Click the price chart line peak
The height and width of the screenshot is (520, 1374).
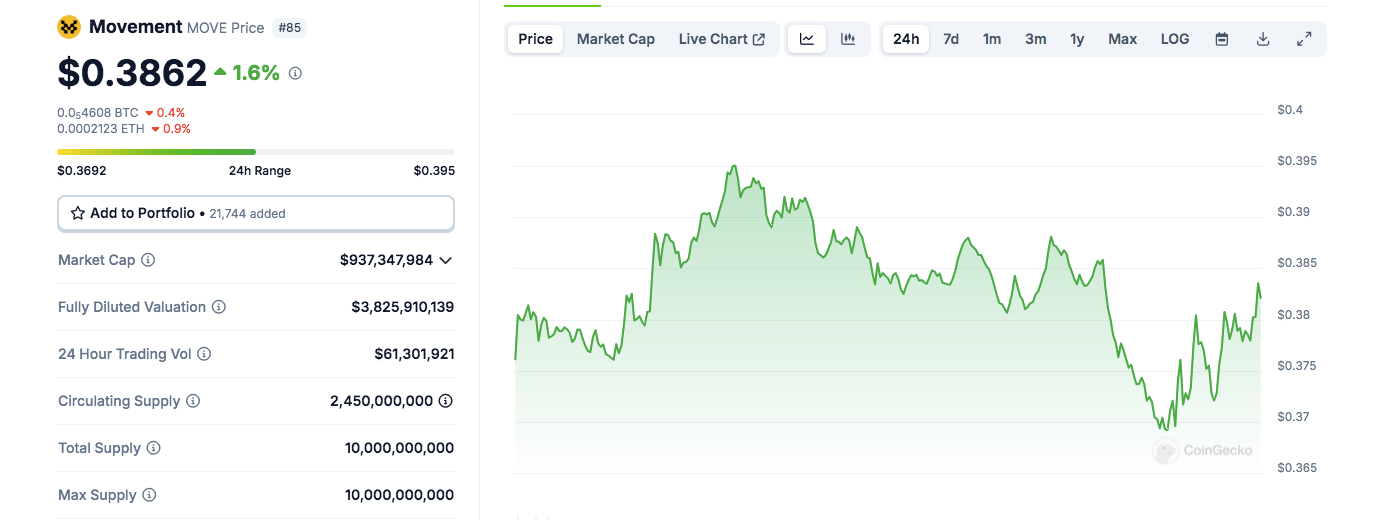[x=734, y=167]
